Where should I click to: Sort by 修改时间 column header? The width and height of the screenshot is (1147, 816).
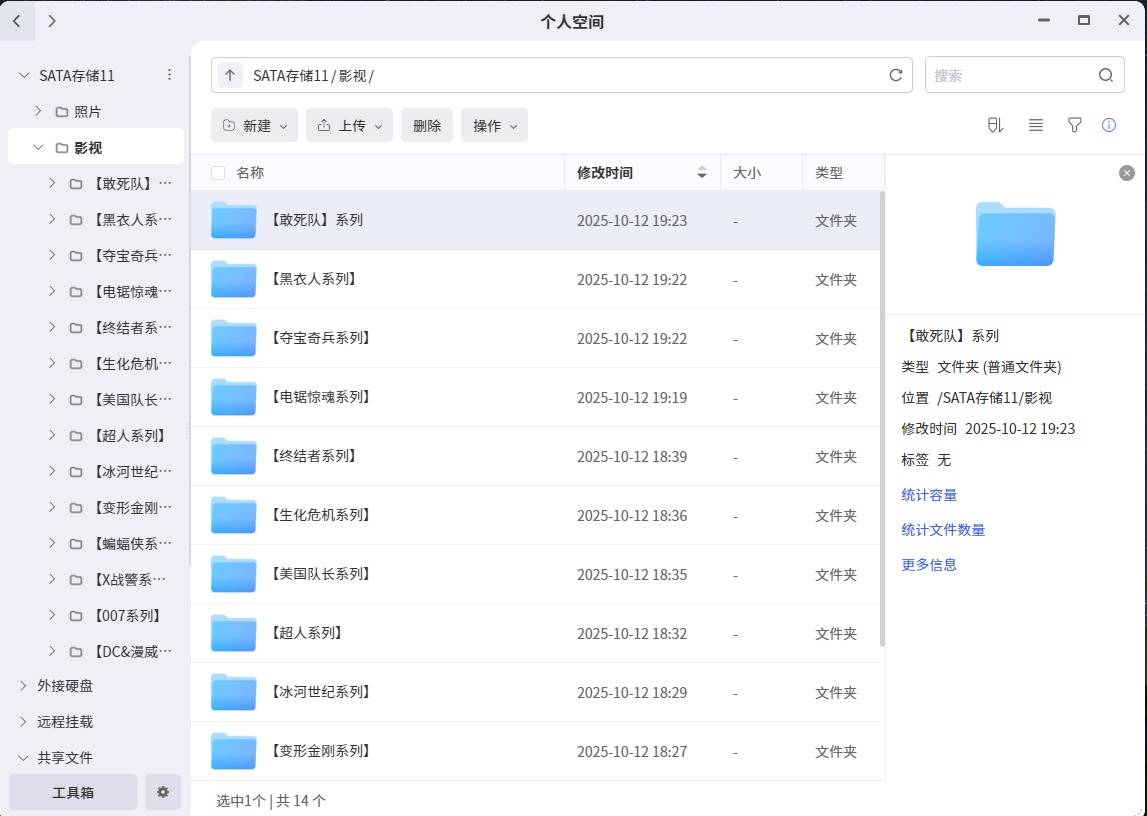point(605,173)
